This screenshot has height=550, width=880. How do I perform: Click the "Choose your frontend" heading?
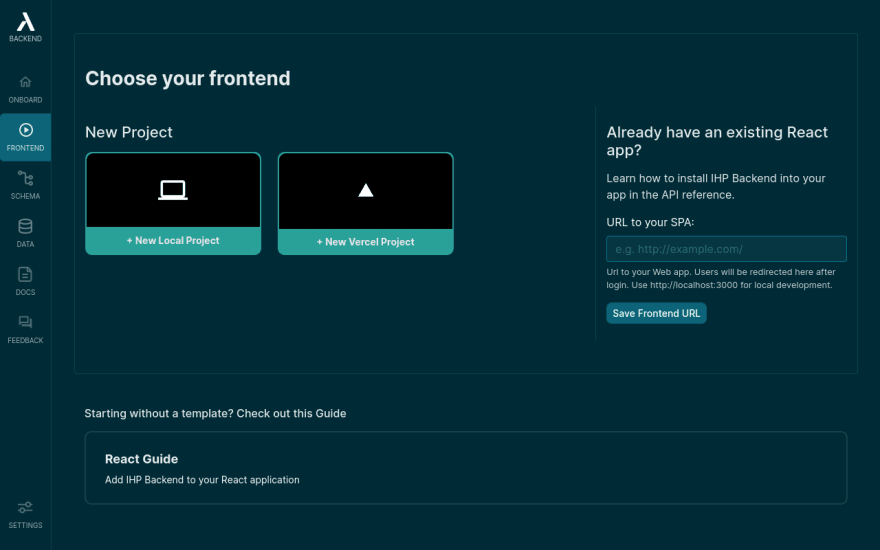click(187, 78)
